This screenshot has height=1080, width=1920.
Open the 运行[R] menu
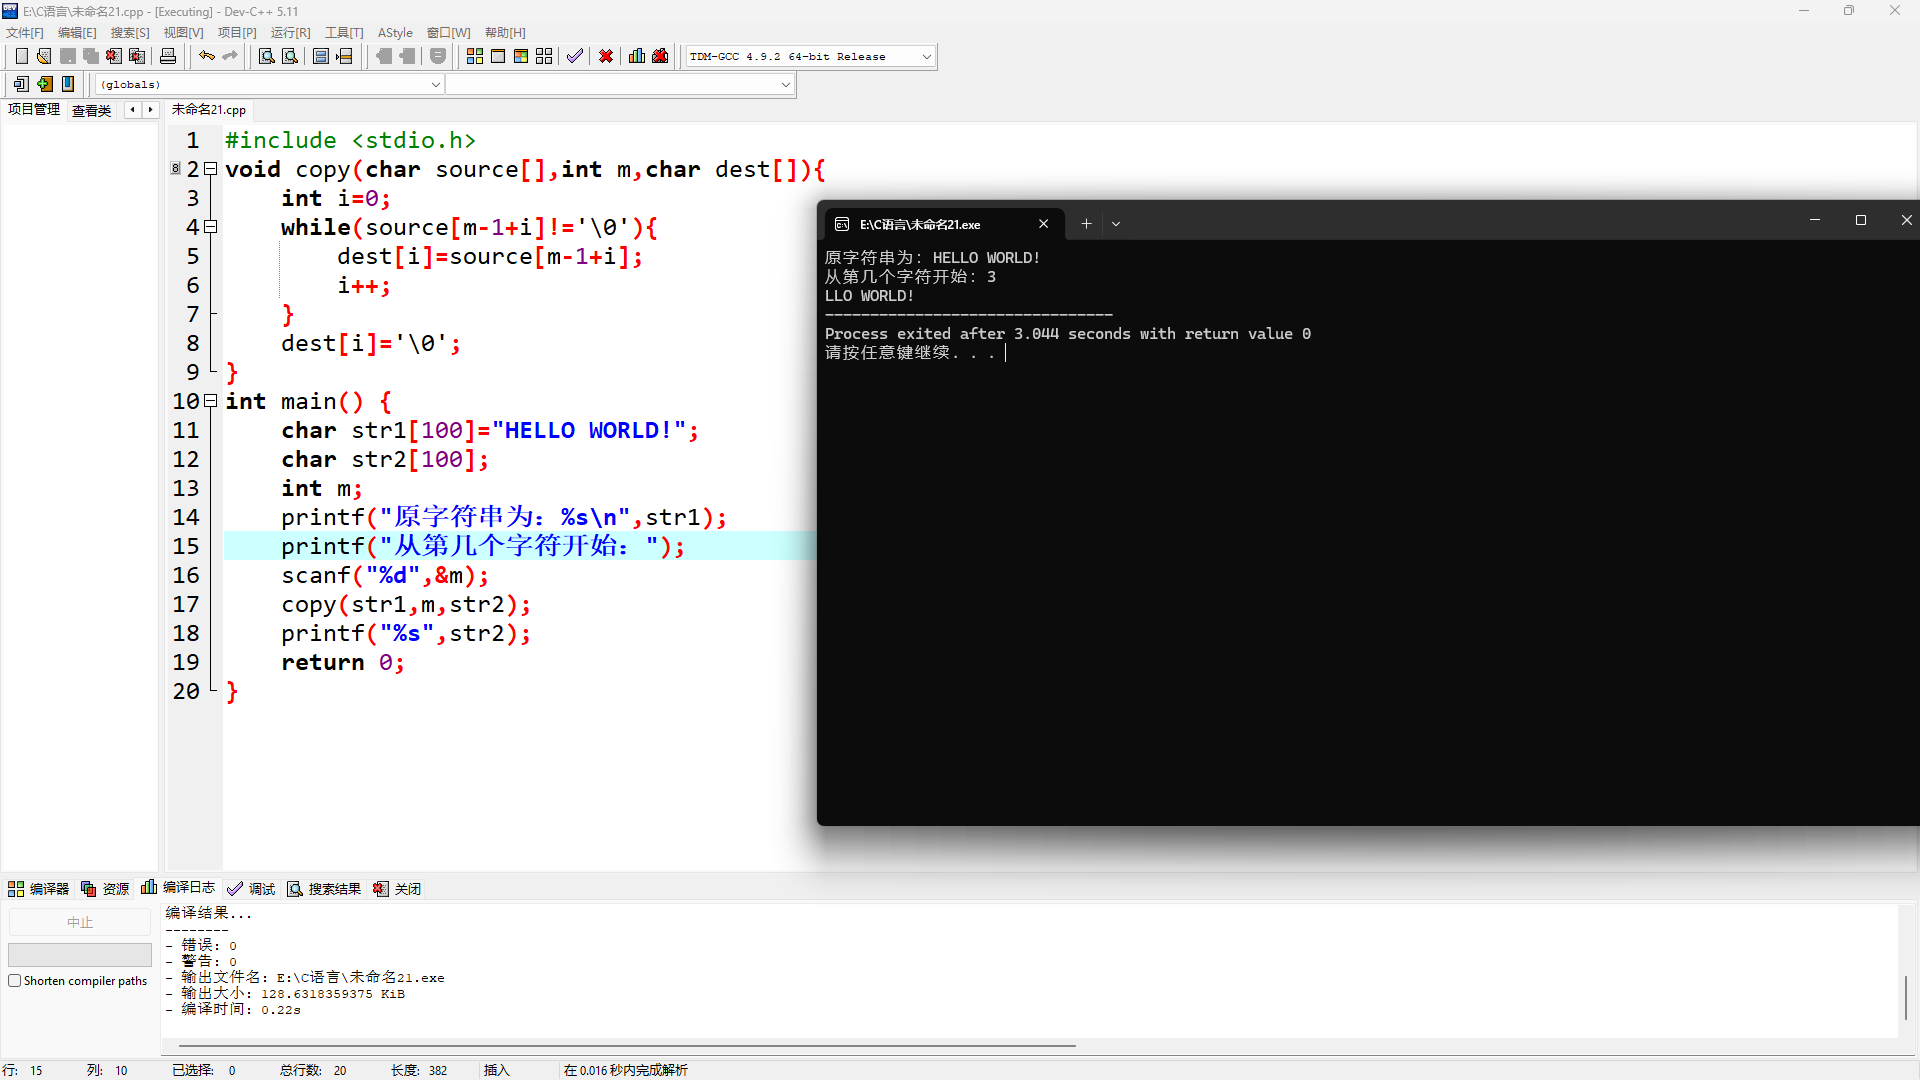click(290, 33)
